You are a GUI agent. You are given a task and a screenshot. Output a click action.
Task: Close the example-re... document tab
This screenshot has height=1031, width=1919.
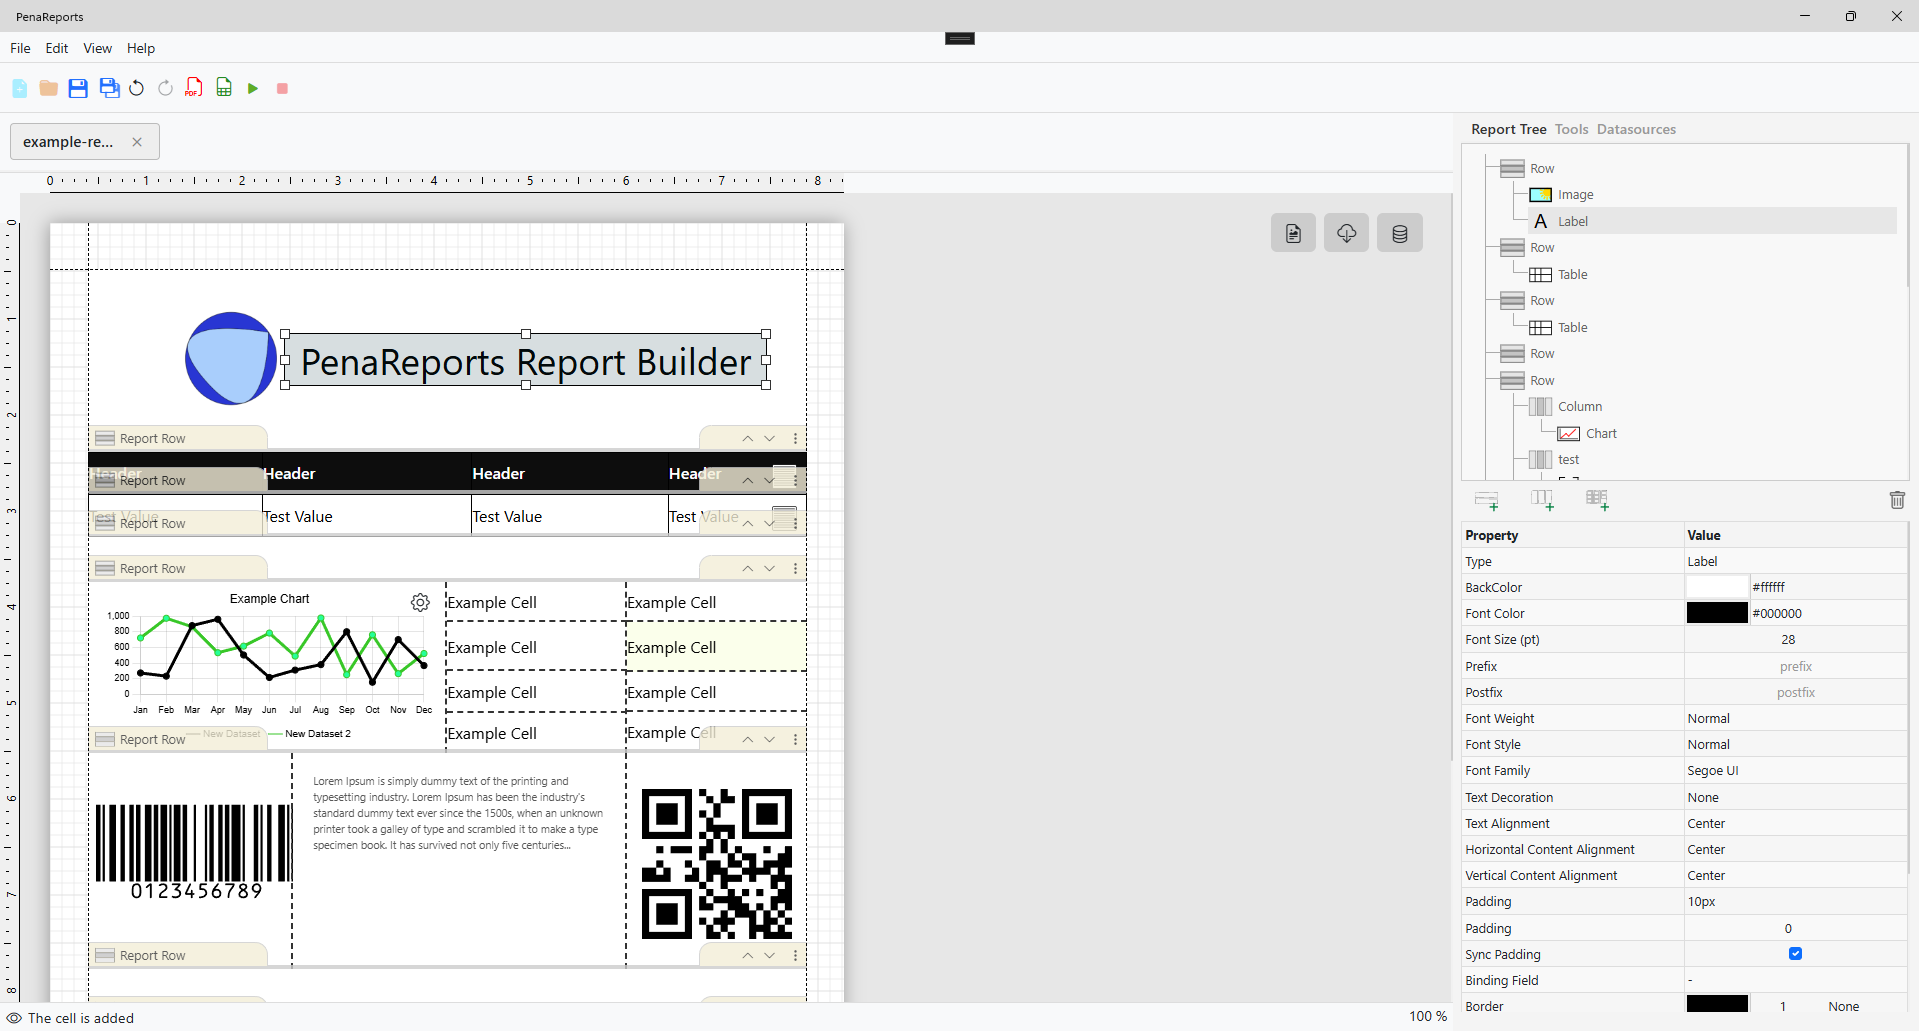(137, 142)
